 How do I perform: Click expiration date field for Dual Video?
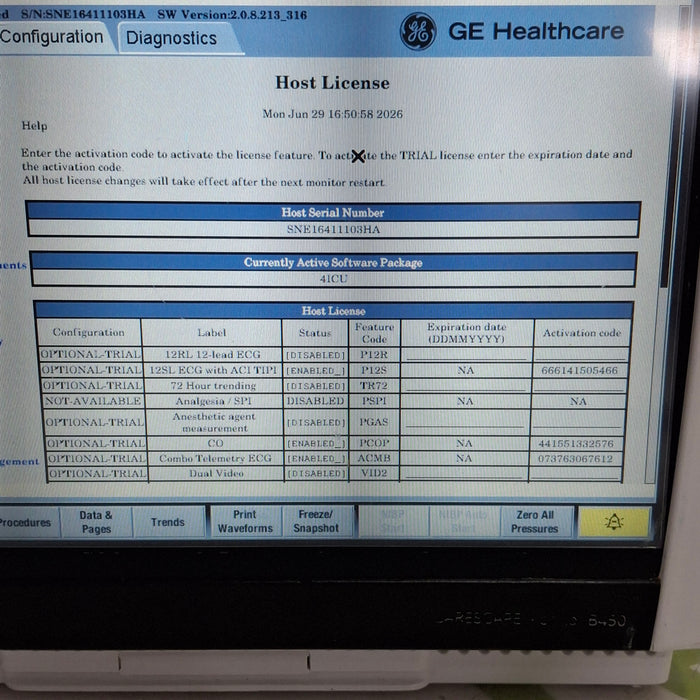[x=463, y=473]
